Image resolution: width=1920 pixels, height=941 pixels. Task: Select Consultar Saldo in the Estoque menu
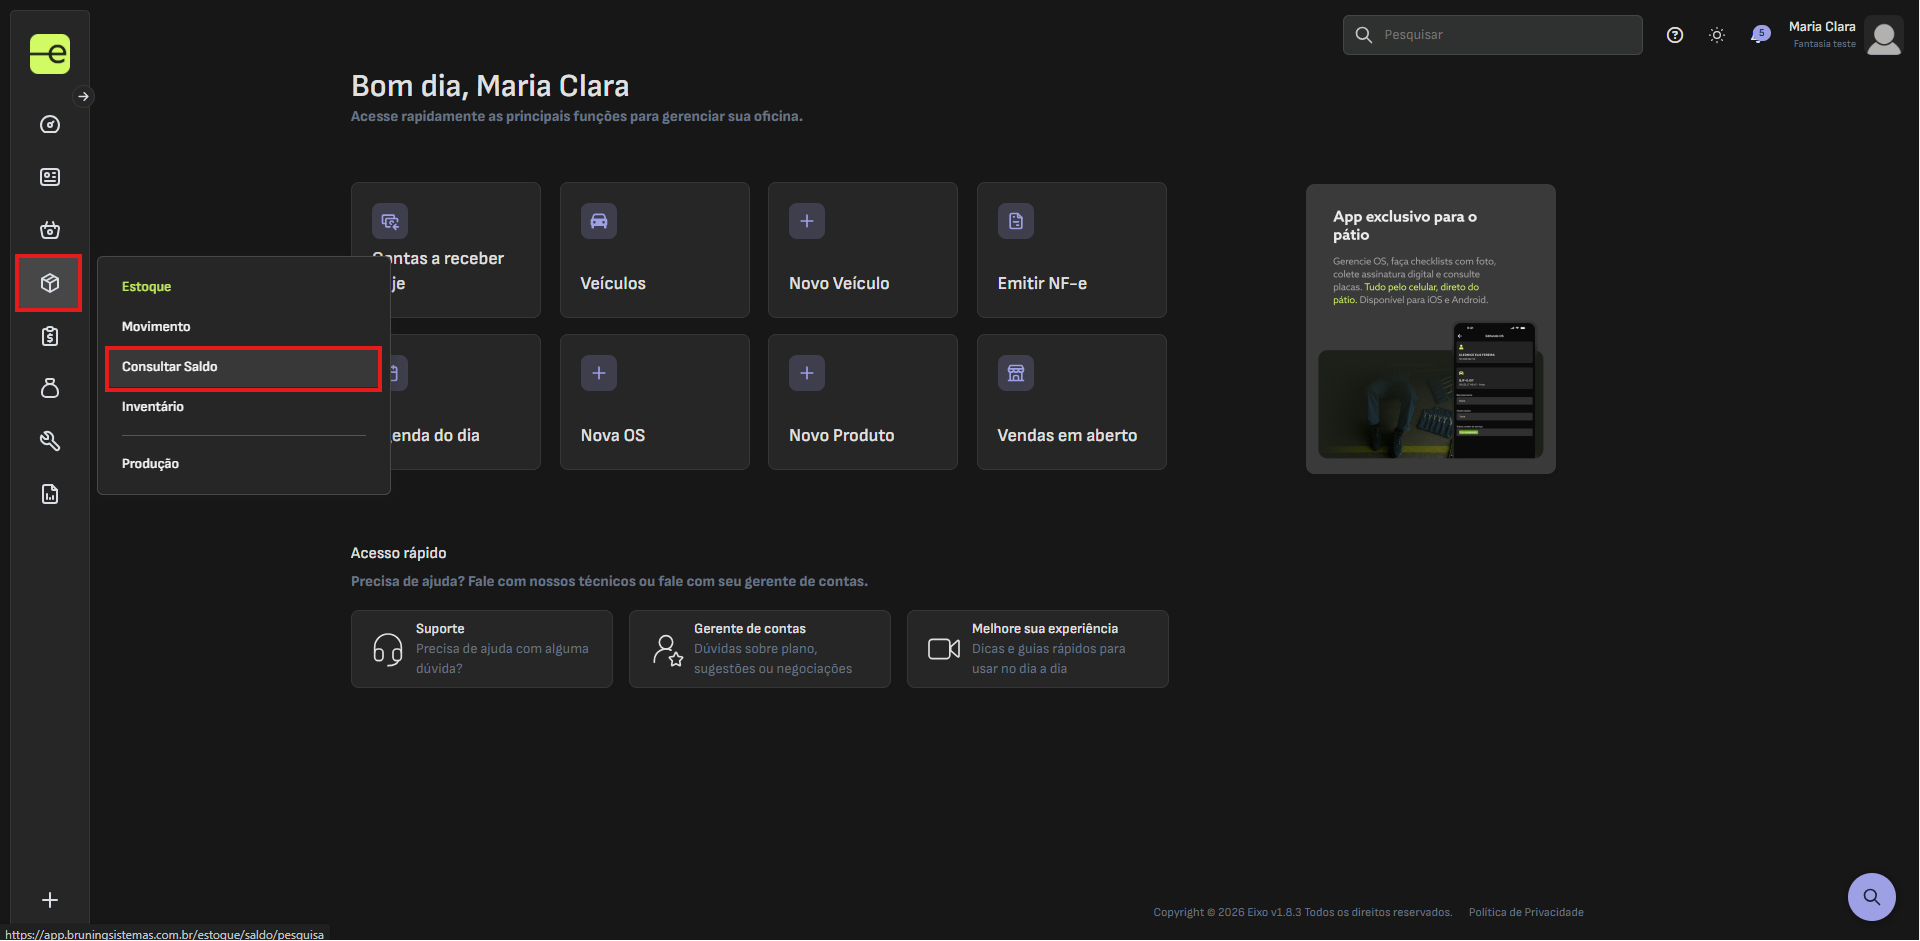pyautogui.click(x=243, y=368)
